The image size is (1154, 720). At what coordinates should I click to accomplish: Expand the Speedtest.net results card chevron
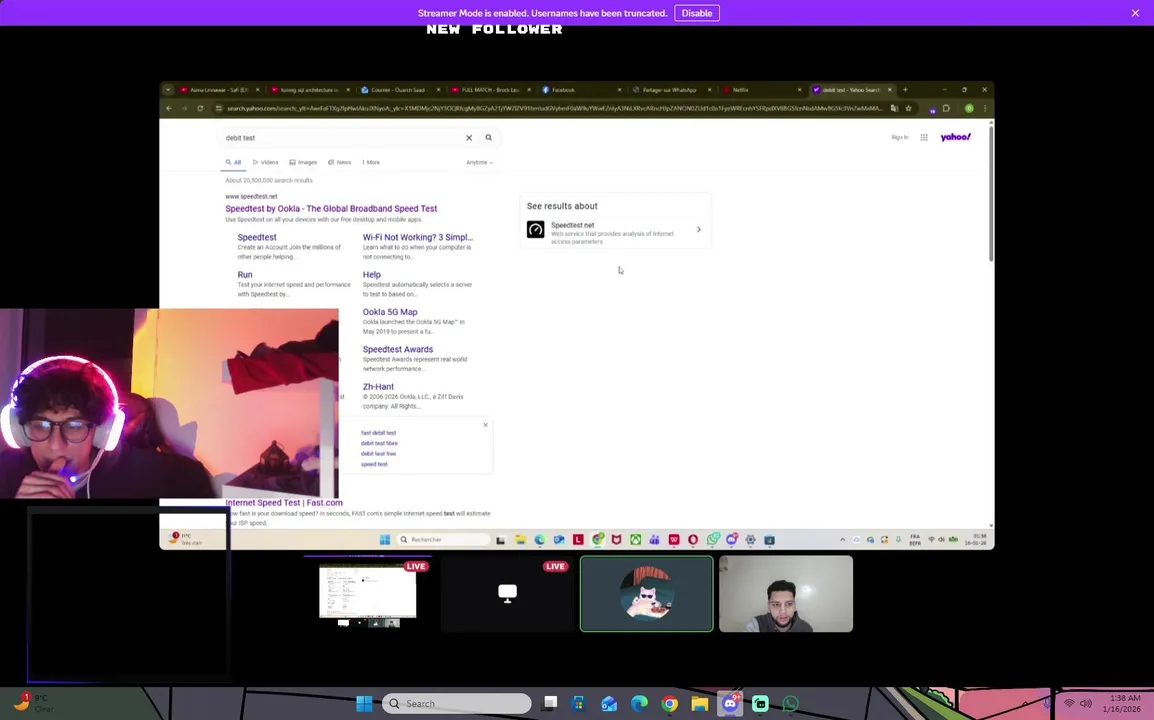pos(698,230)
